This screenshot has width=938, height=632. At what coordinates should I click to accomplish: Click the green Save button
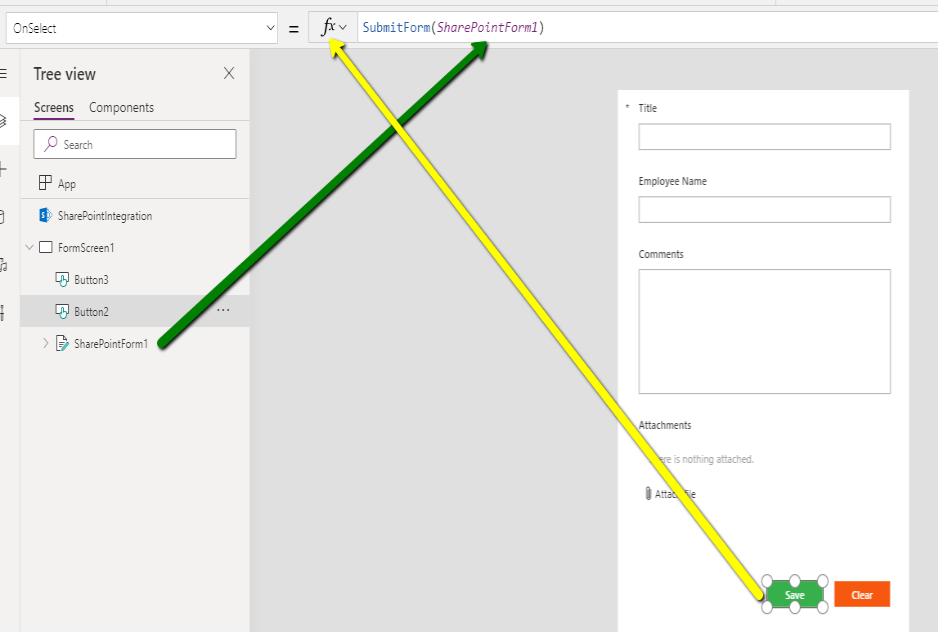tap(794, 595)
